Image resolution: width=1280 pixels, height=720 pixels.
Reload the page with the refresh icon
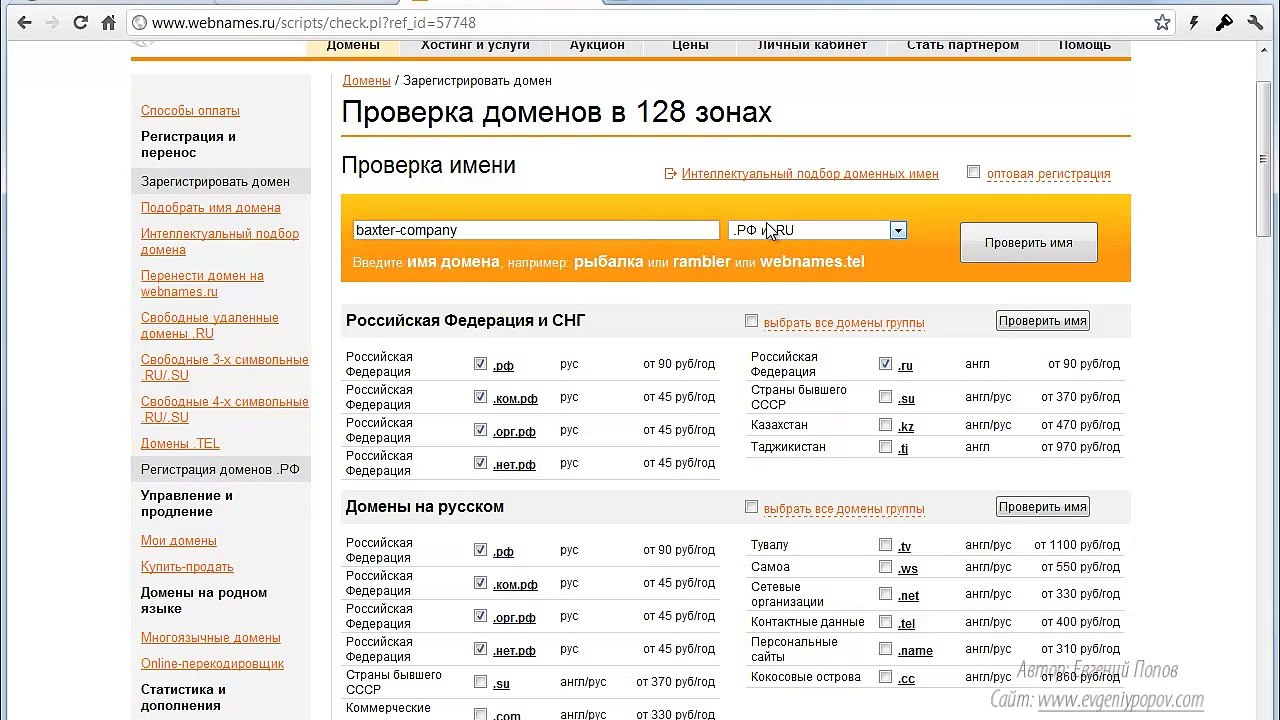click(81, 22)
